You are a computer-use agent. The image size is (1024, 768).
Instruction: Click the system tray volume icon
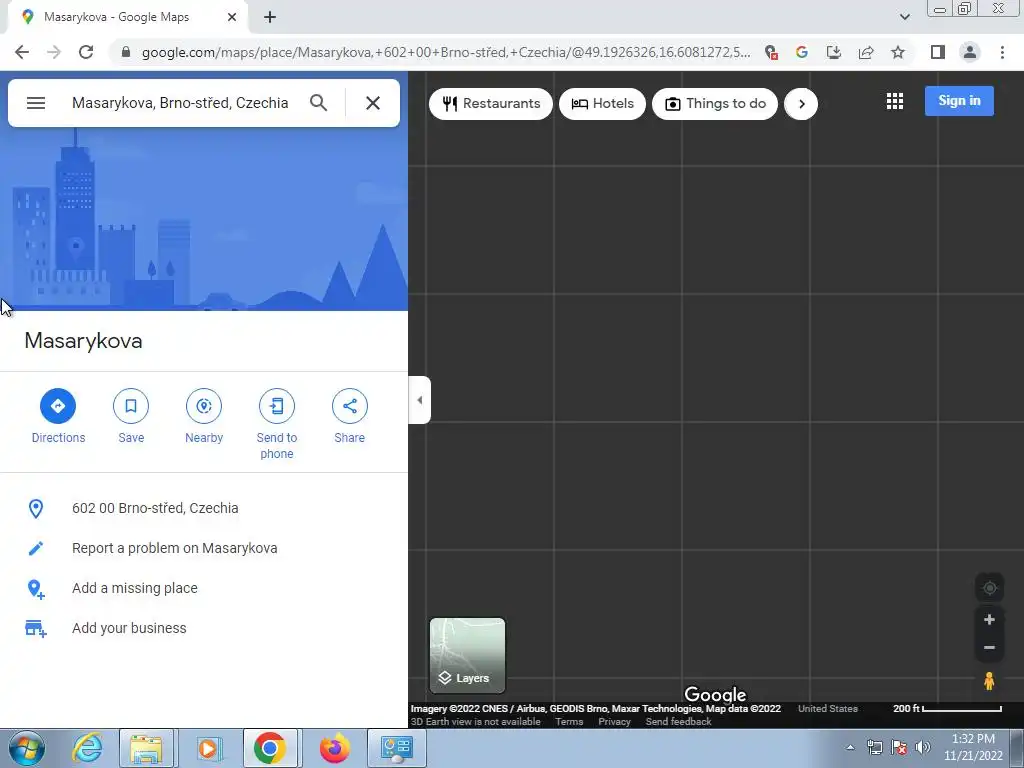tap(923, 747)
